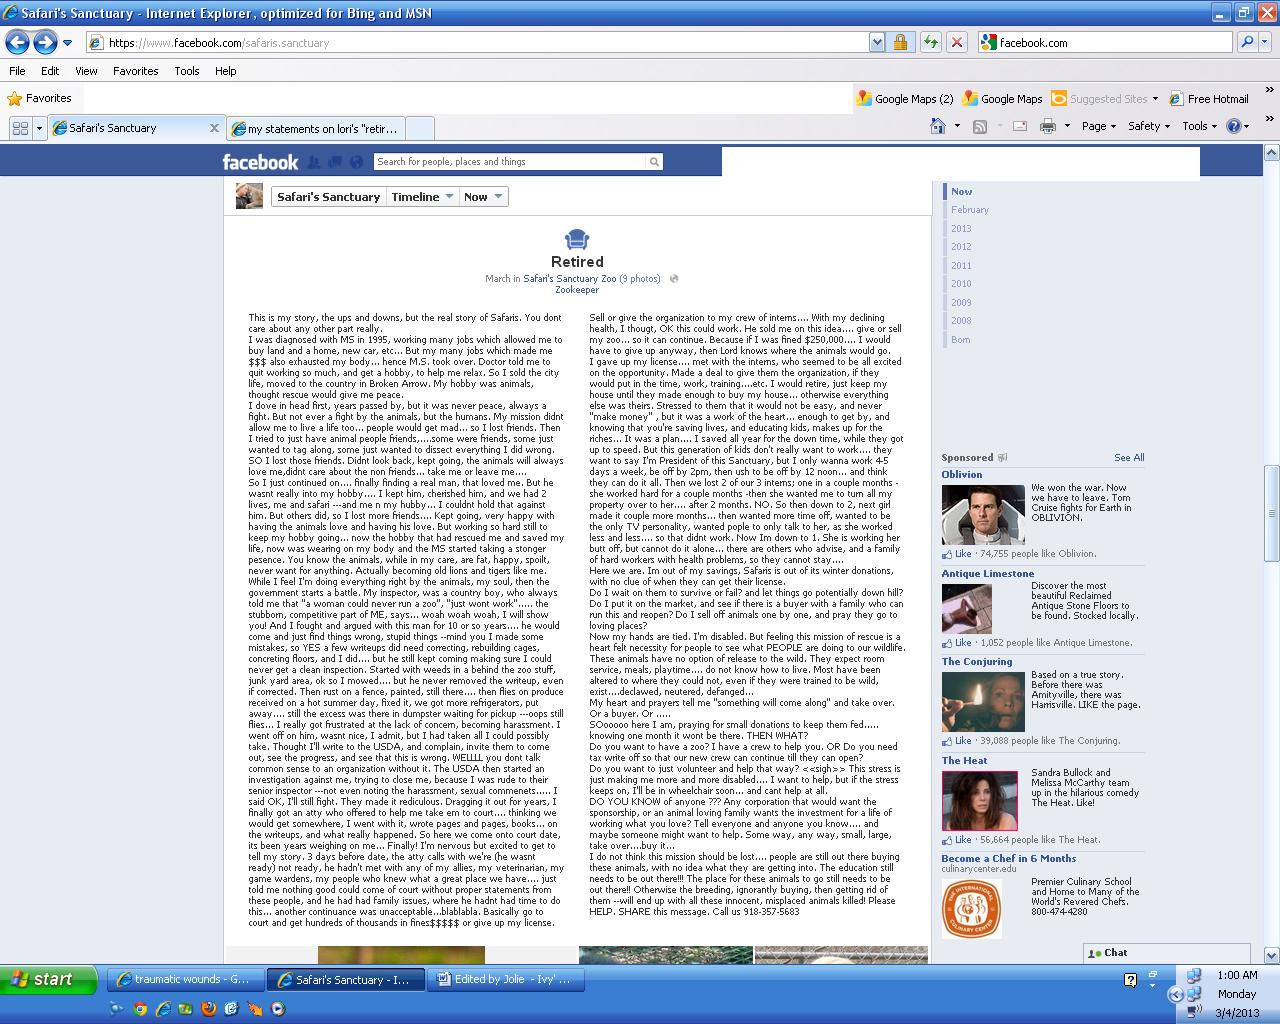1280x1024 pixels.
Task: Open the Safety dropdown menu
Action: 1149,126
